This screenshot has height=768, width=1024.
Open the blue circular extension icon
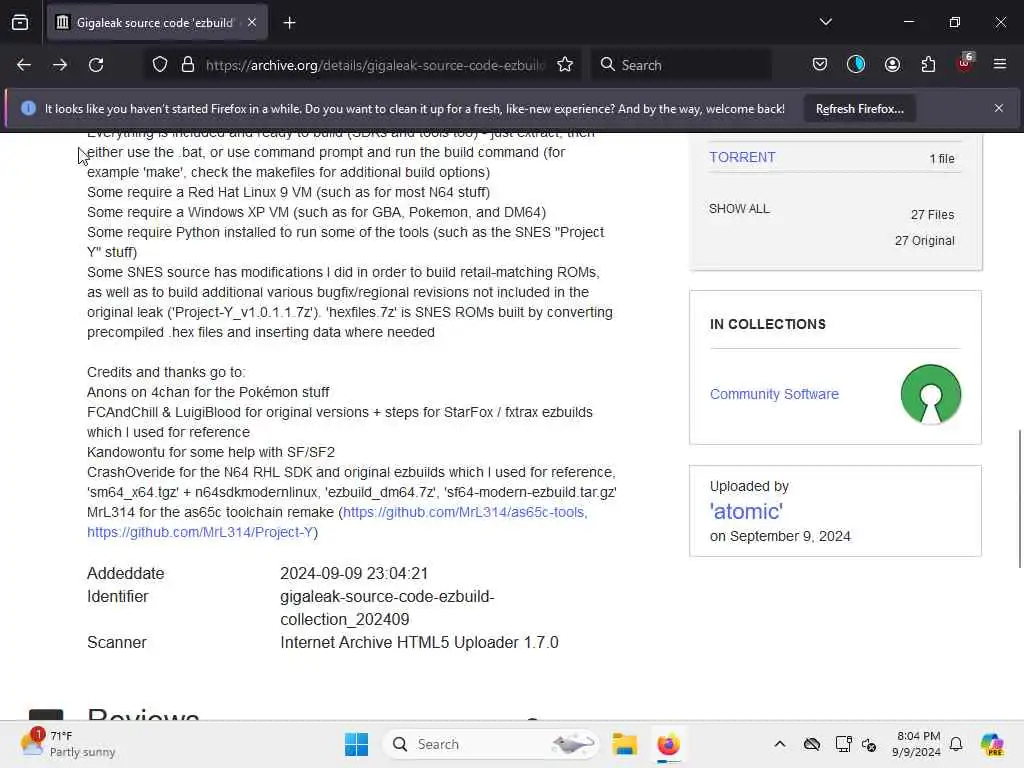pyautogui.click(x=856, y=65)
